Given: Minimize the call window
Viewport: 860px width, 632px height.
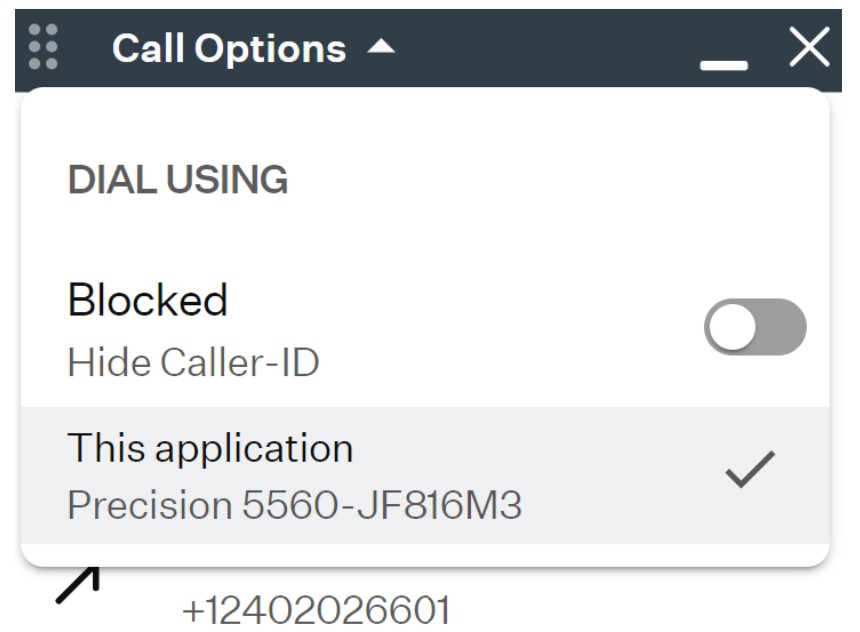Looking at the screenshot, I should (723, 65).
